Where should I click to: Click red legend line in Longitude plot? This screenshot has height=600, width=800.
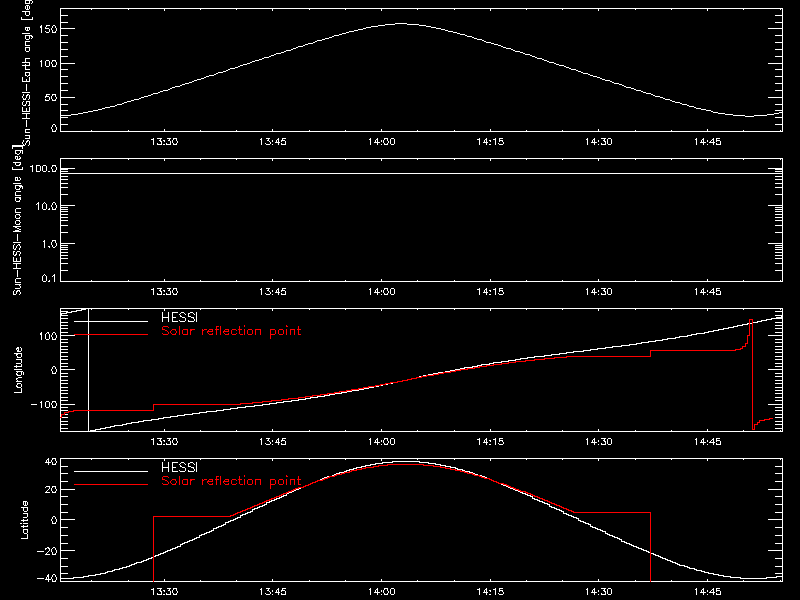pyautogui.click(x=111, y=335)
